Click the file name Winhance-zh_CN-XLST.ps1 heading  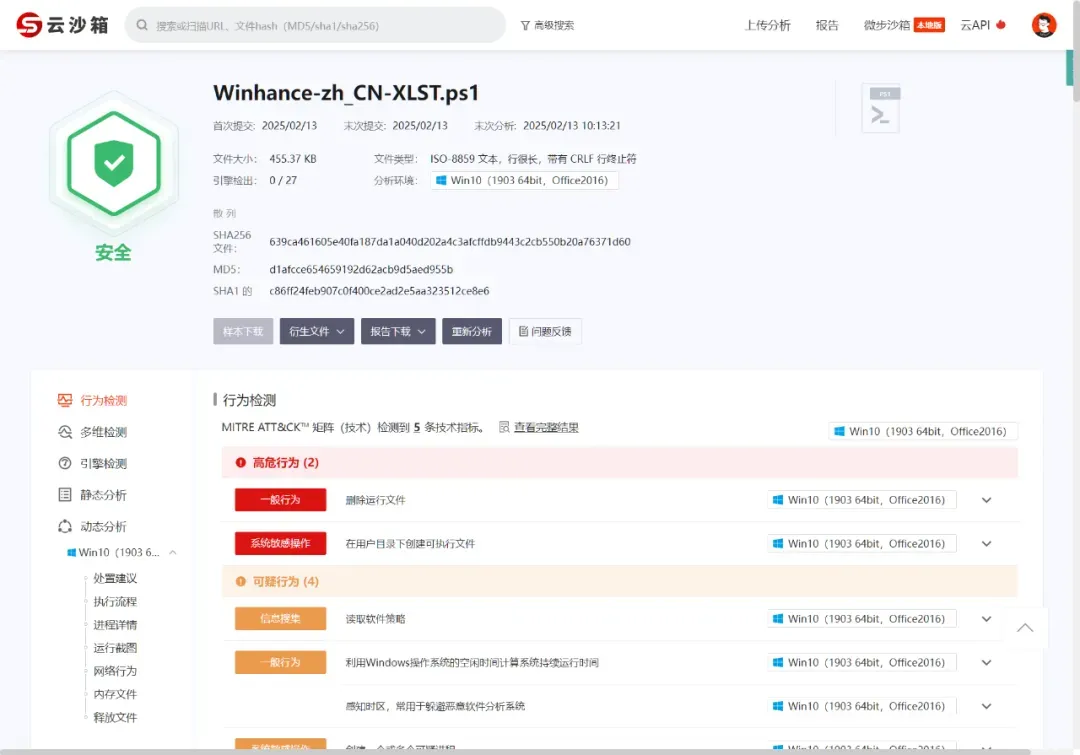click(346, 93)
